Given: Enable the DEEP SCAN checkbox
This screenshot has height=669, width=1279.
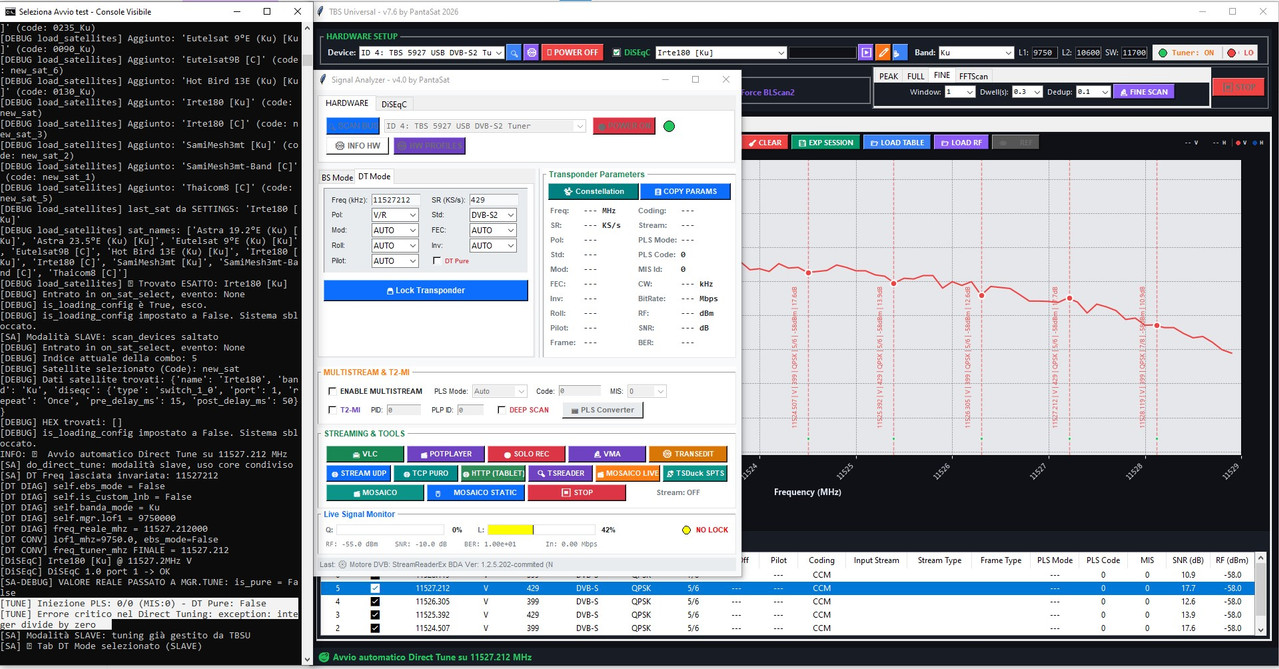Looking at the screenshot, I should click(x=502, y=409).
